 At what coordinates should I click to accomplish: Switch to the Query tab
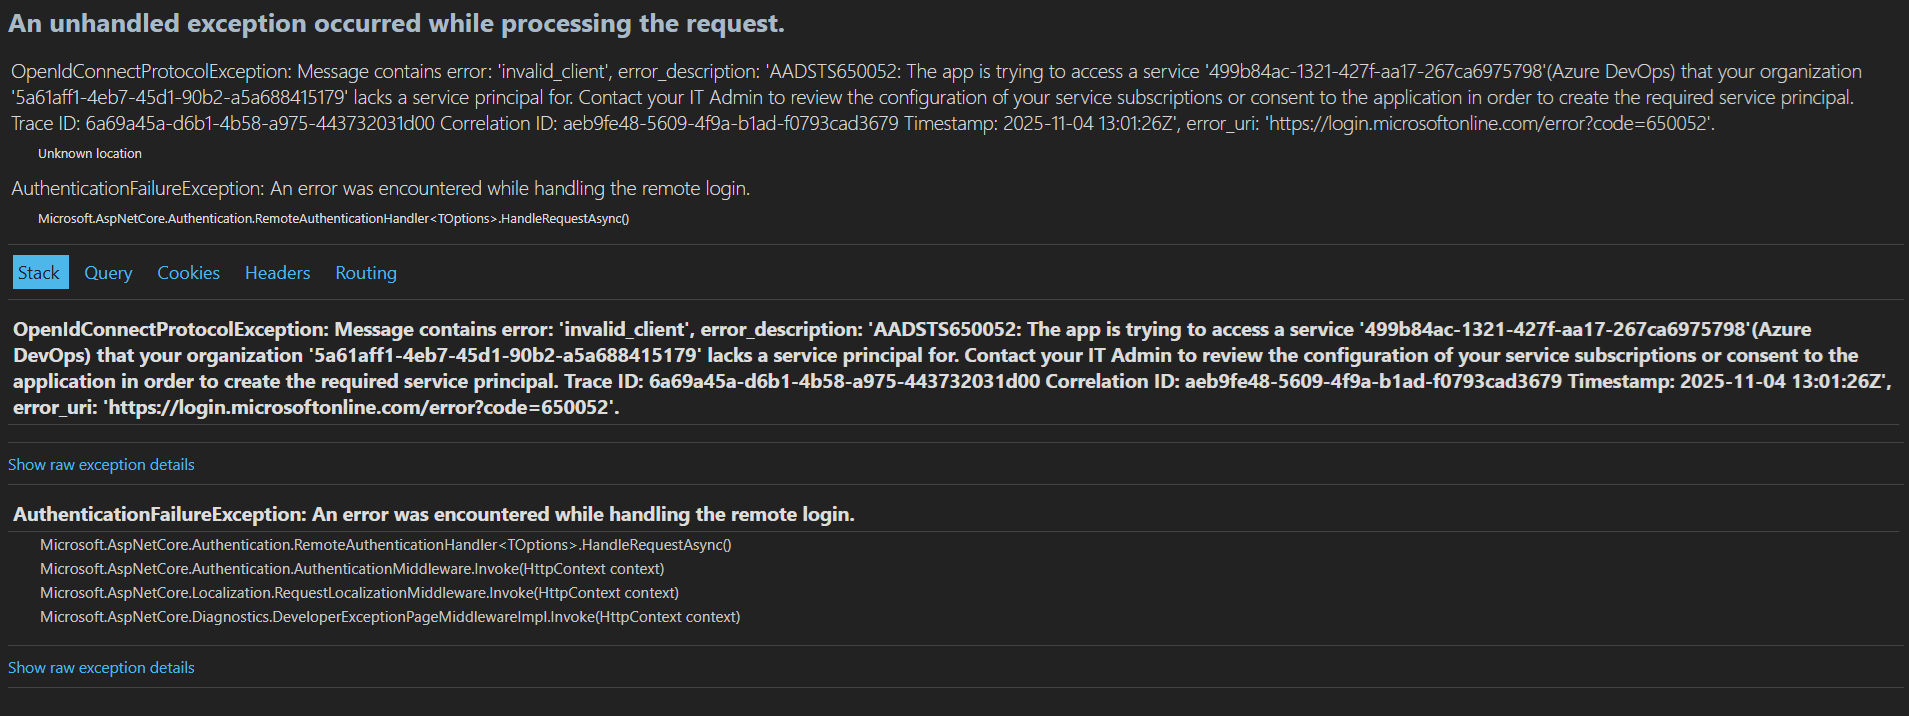pyautogui.click(x=108, y=273)
